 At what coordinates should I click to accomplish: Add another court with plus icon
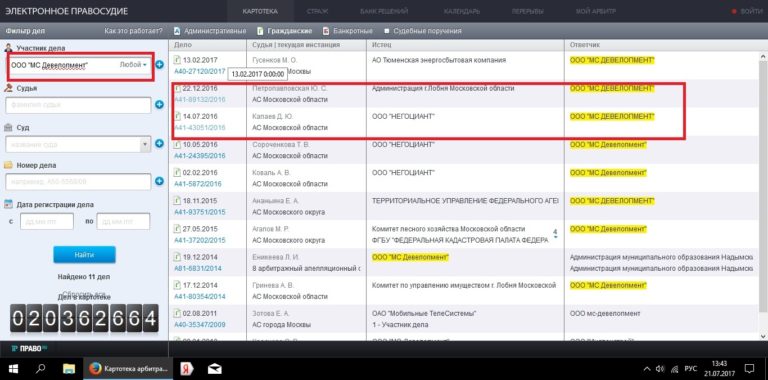[x=159, y=143]
